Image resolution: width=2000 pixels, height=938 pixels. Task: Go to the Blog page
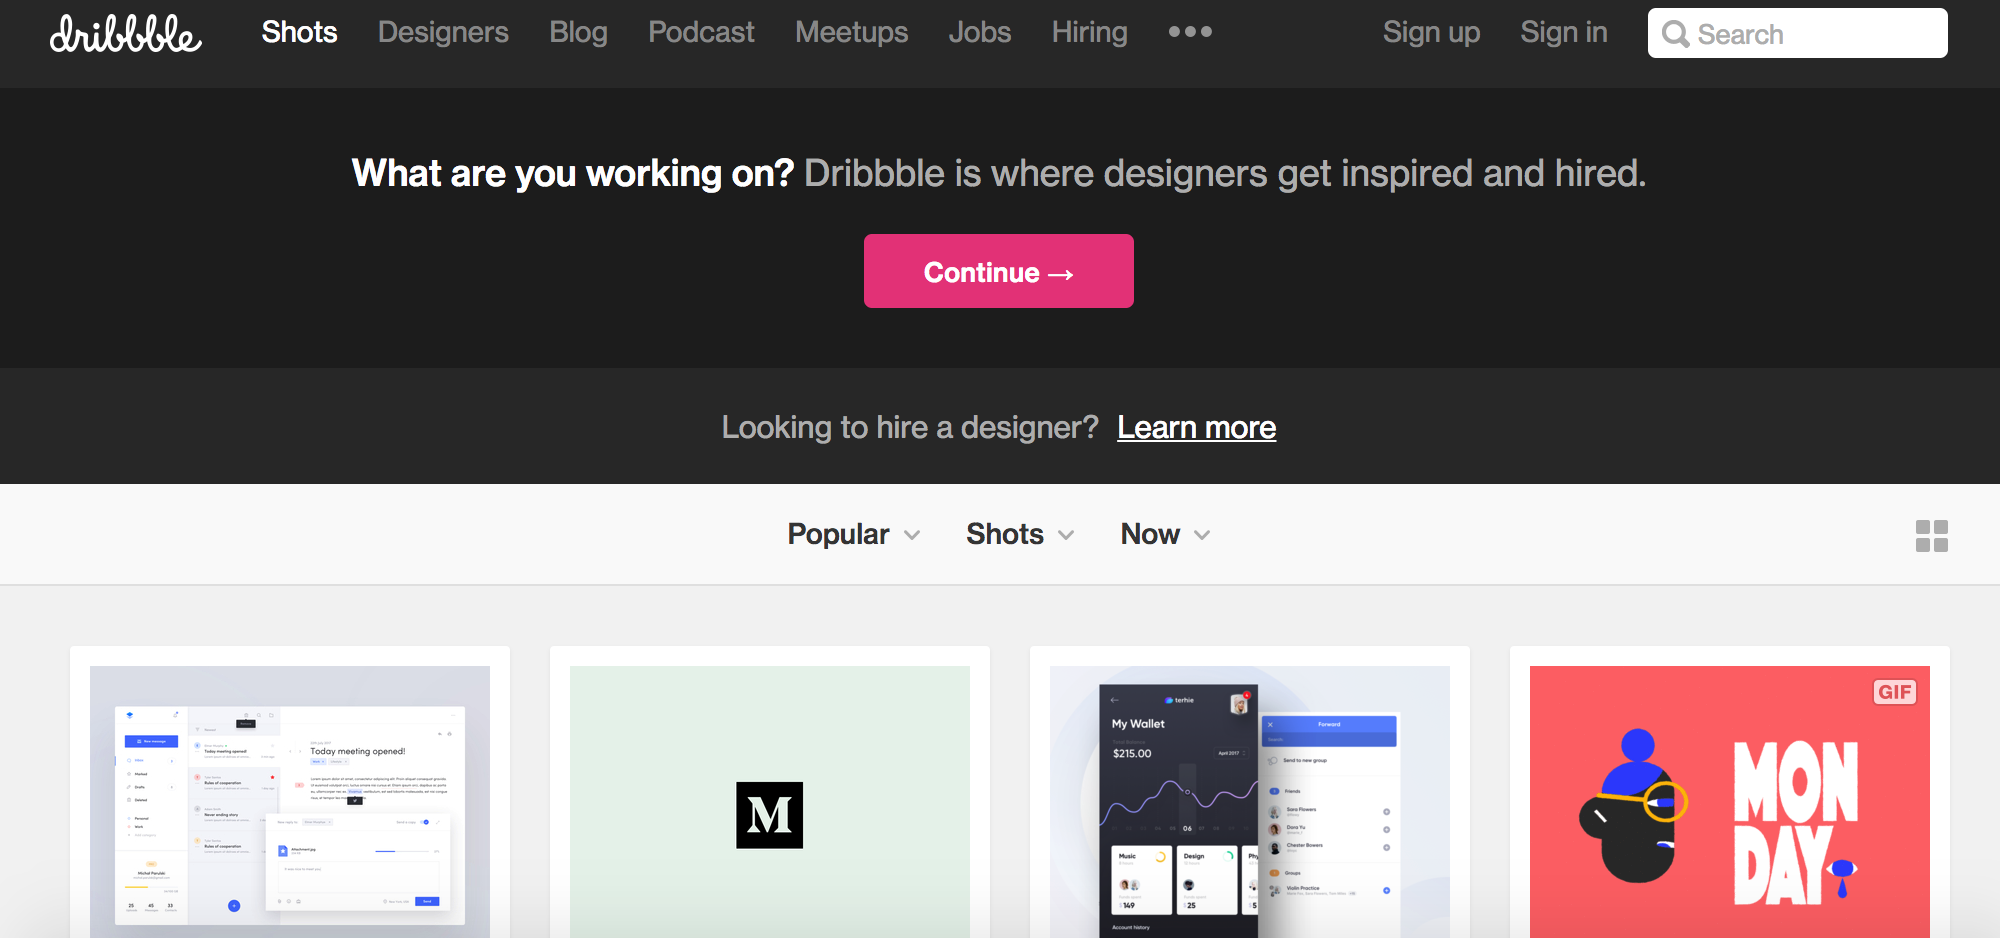(x=578, y=32)
